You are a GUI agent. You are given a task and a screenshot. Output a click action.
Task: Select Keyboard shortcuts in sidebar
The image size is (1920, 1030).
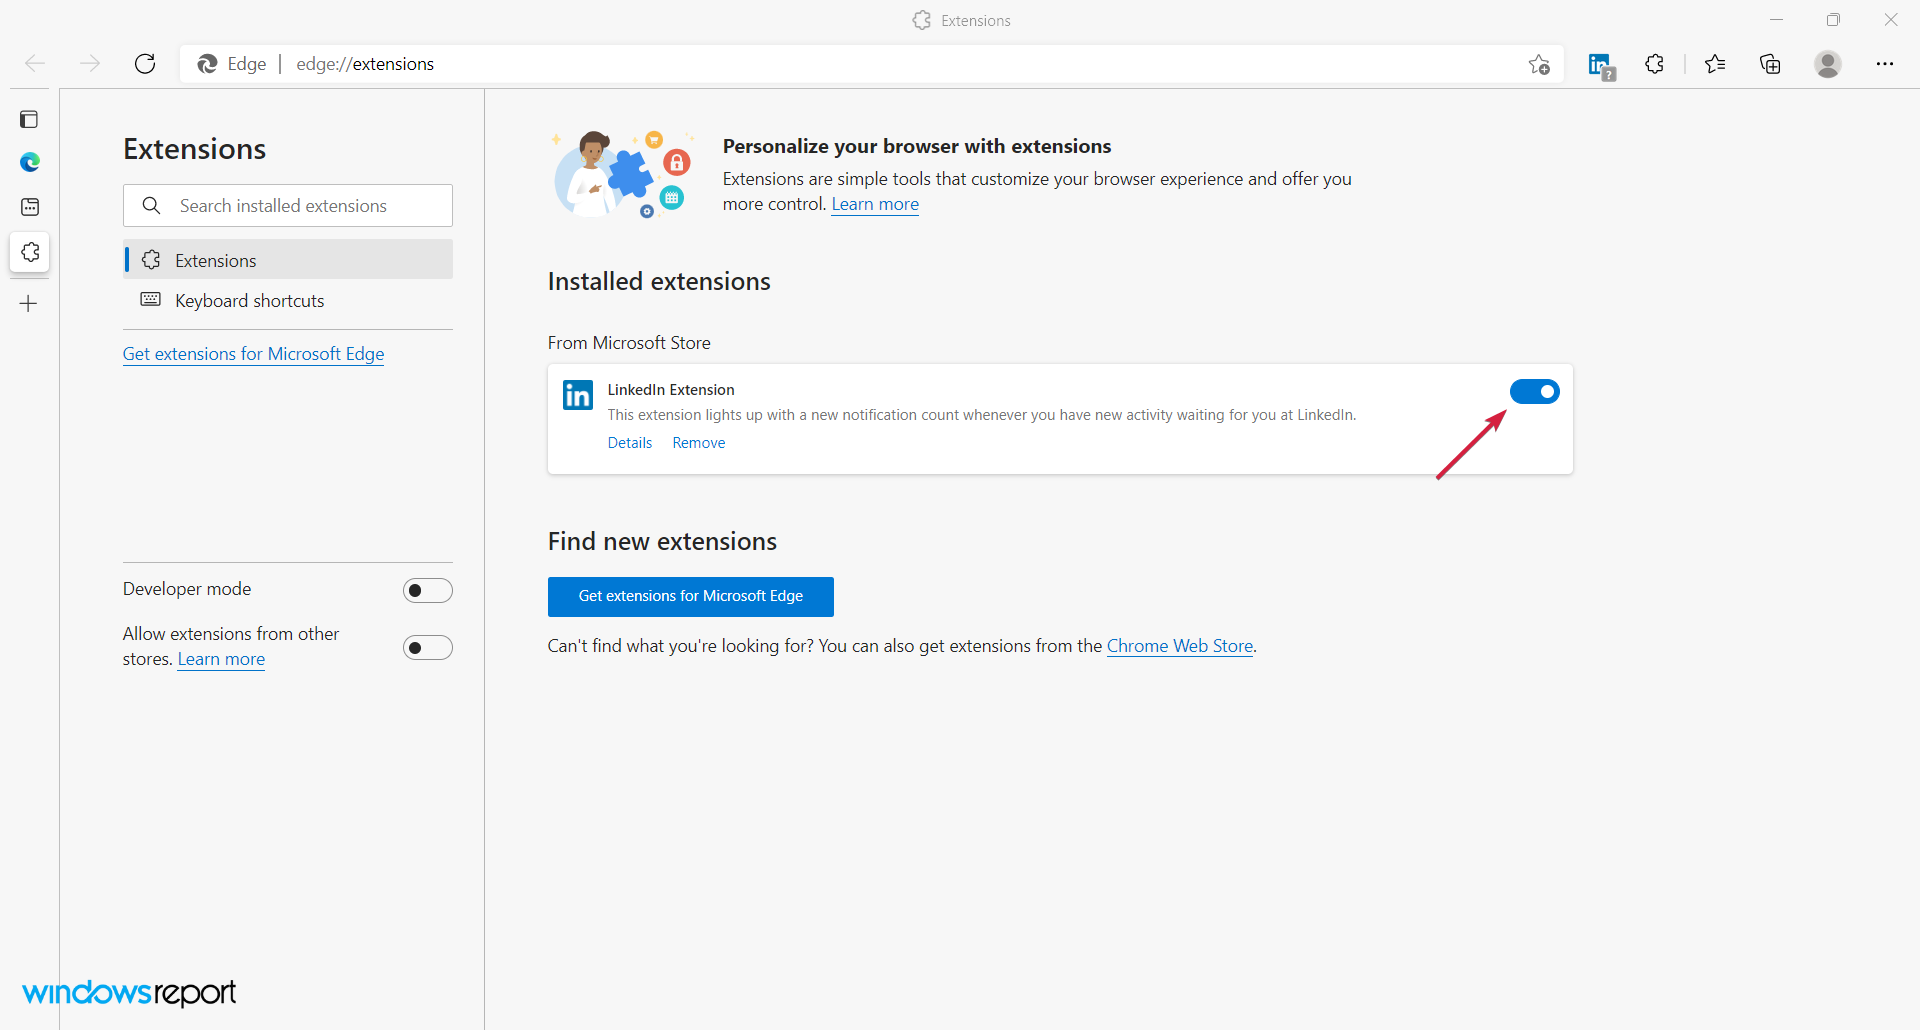pos(249,301)
